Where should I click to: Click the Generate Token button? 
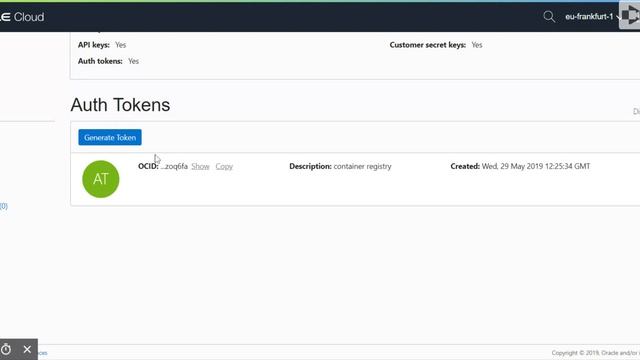click(110, 138)
